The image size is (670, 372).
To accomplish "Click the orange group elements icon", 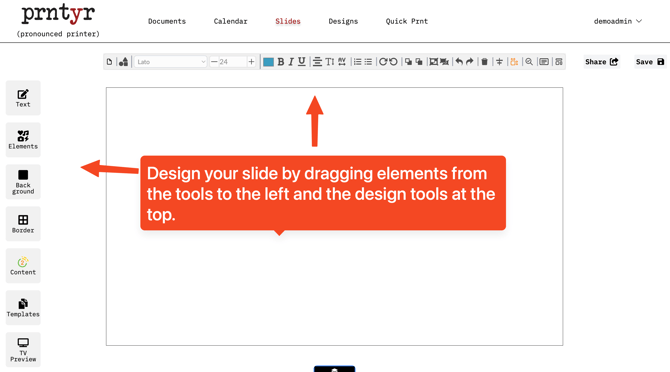I will pos(514,62).
